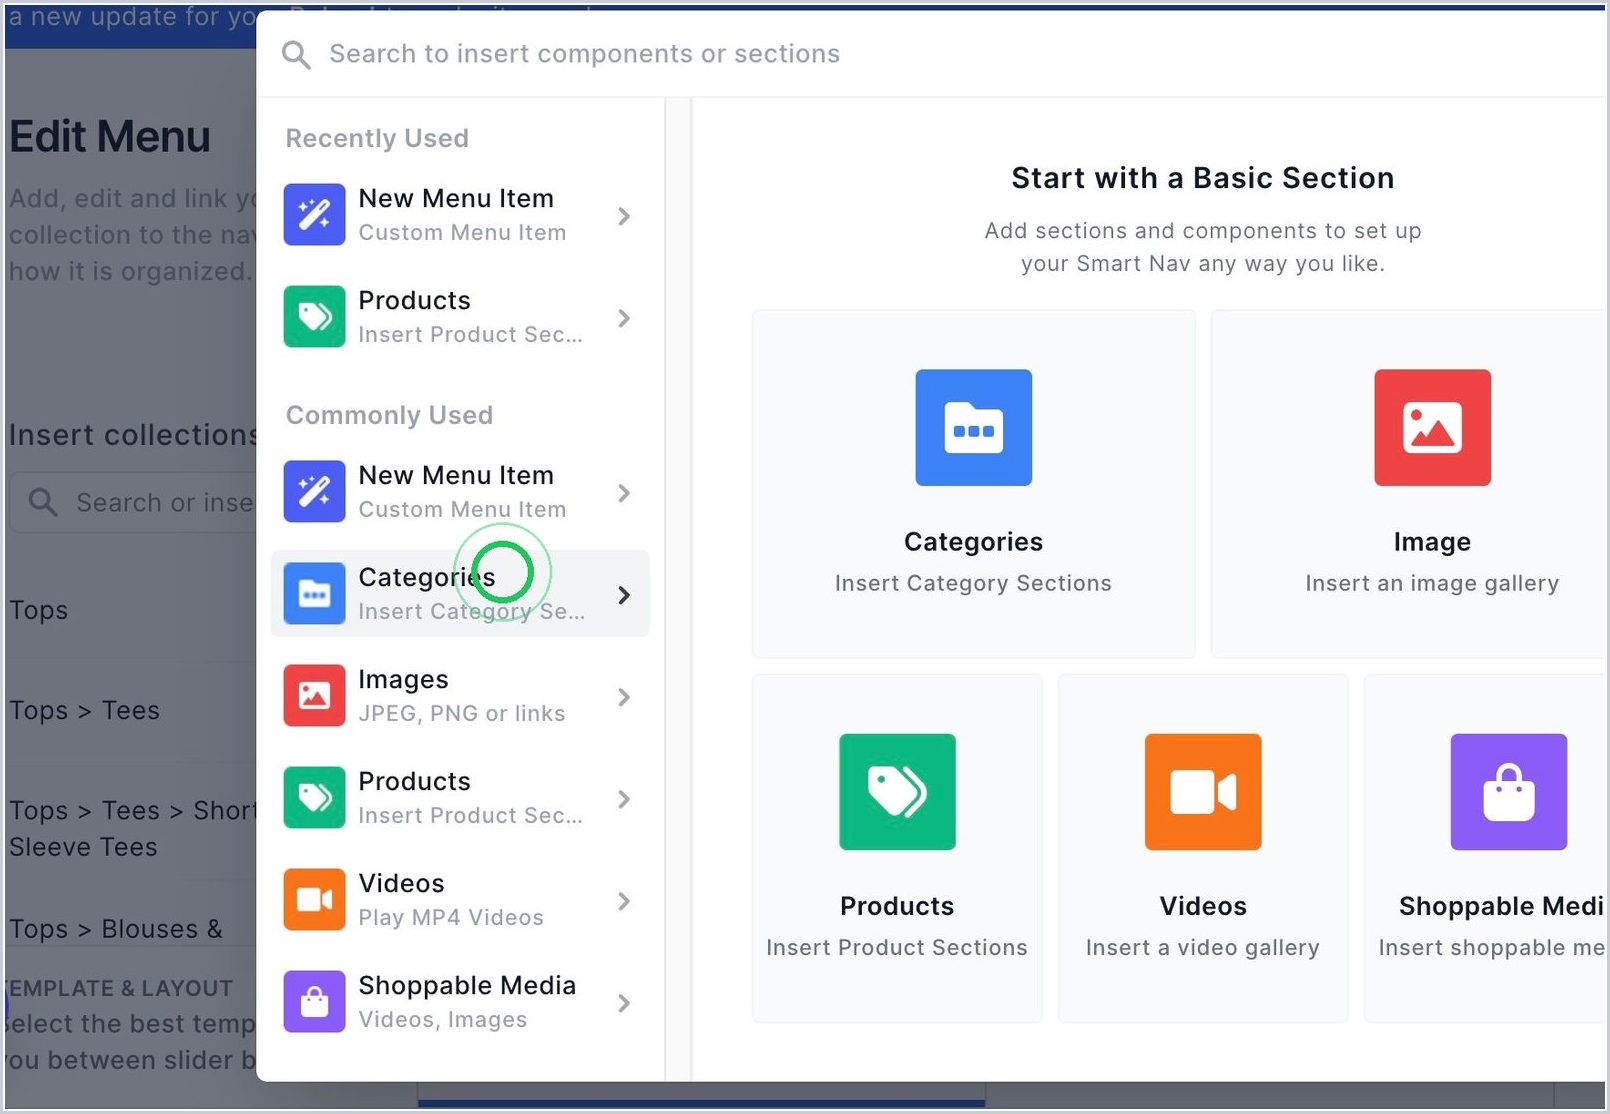Select 'Videos, Images' subtitle of Shoppable Media

443,1019
